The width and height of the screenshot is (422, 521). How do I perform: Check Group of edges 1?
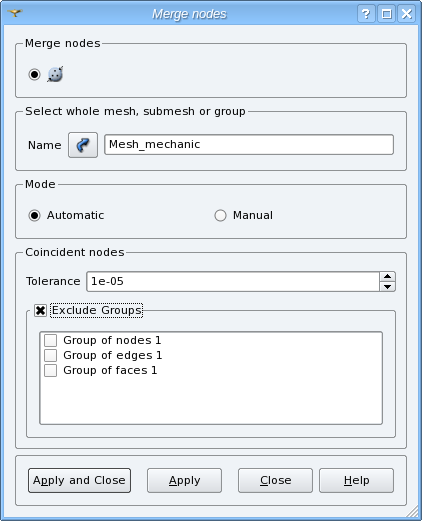coord(50,355)
